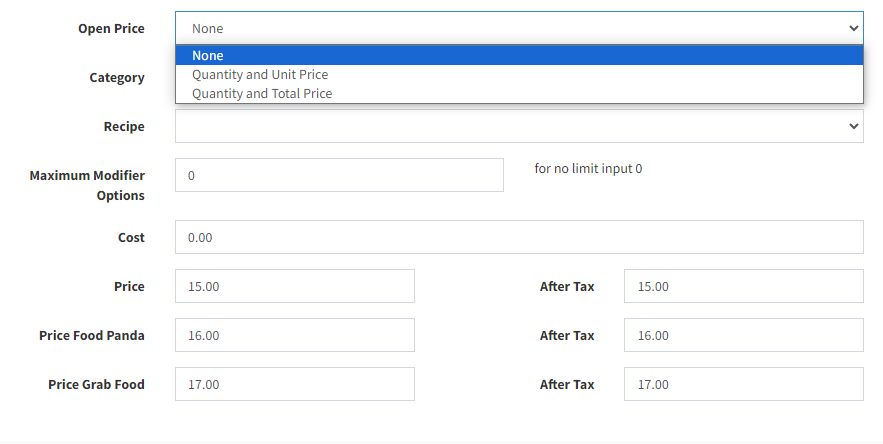The height and width of the screenshot is (444, 883).
Task: Click the Open Price label
Action: [x=111, y=29]
